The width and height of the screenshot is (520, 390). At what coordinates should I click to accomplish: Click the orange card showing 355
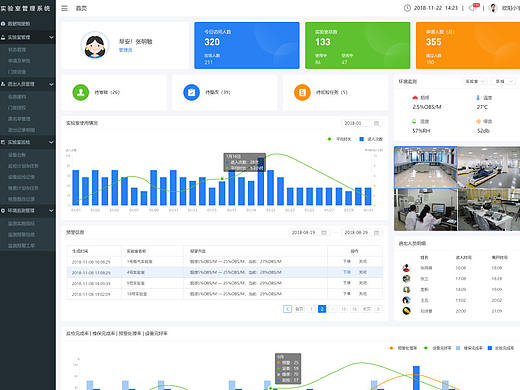[x=468, y=45]
